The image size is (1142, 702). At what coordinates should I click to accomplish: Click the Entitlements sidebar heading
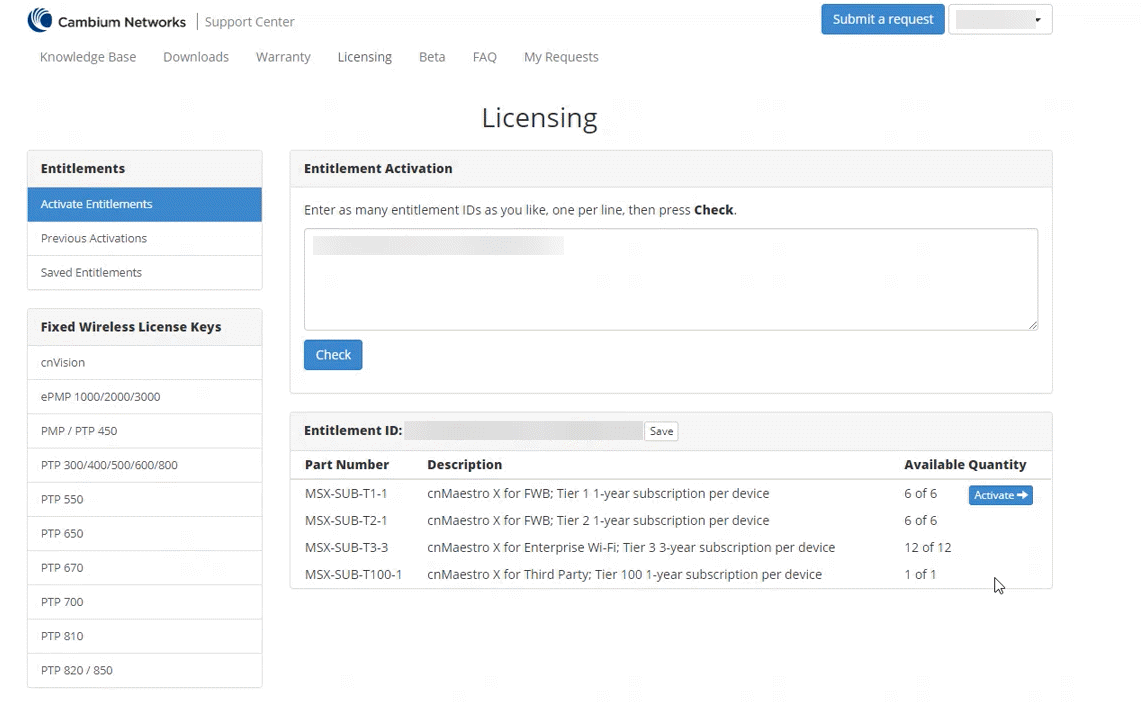tap(83, 168)
